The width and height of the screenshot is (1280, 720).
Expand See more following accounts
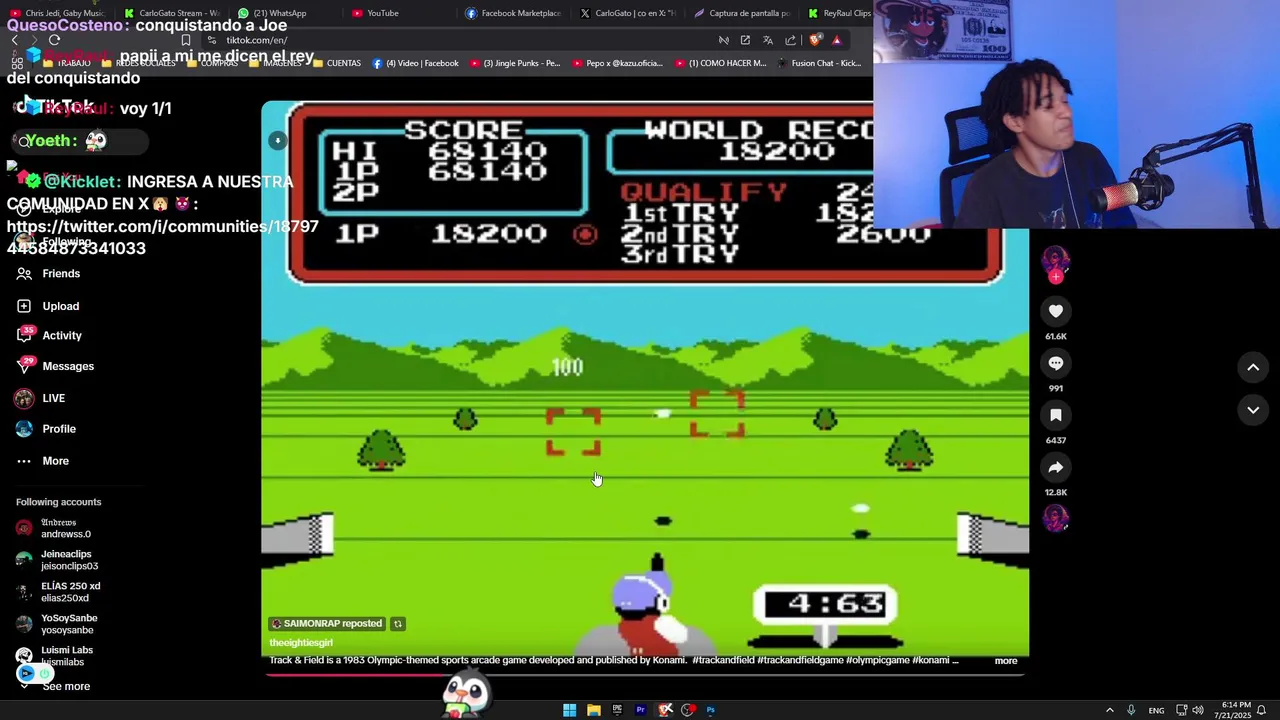(57, 686)
